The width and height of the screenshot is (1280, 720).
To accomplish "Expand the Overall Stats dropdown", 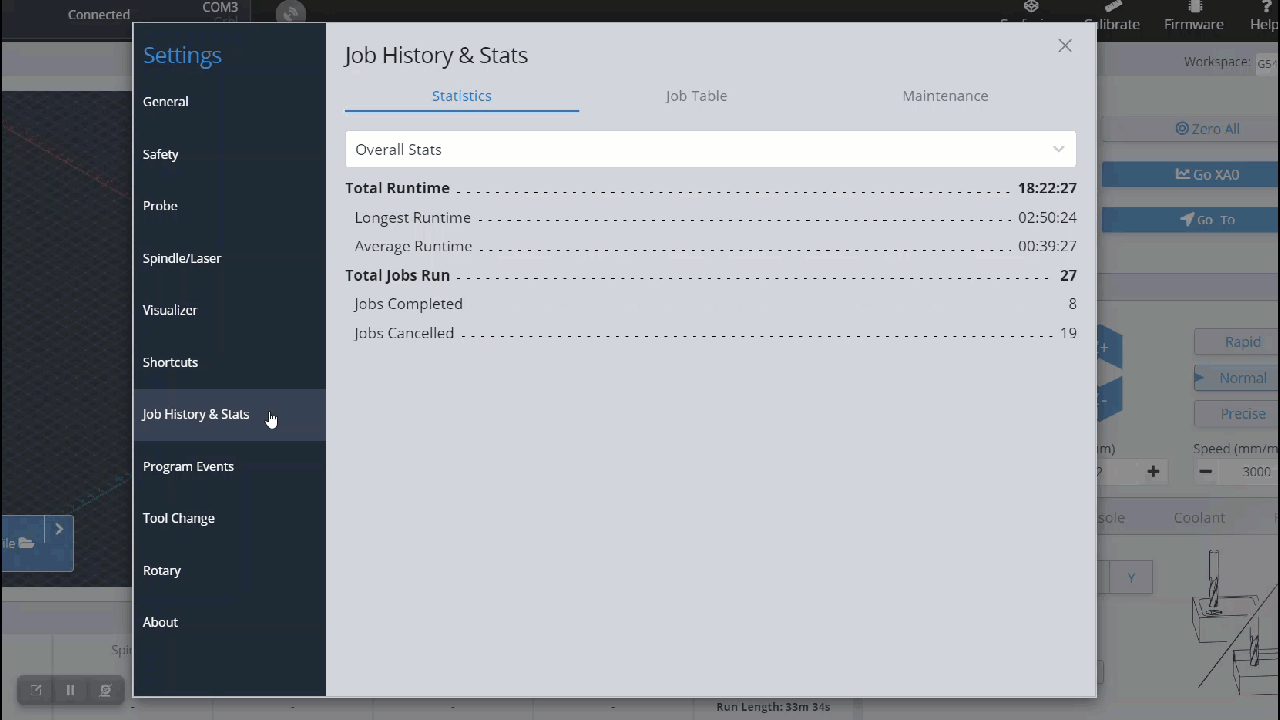I will [710, 149].
